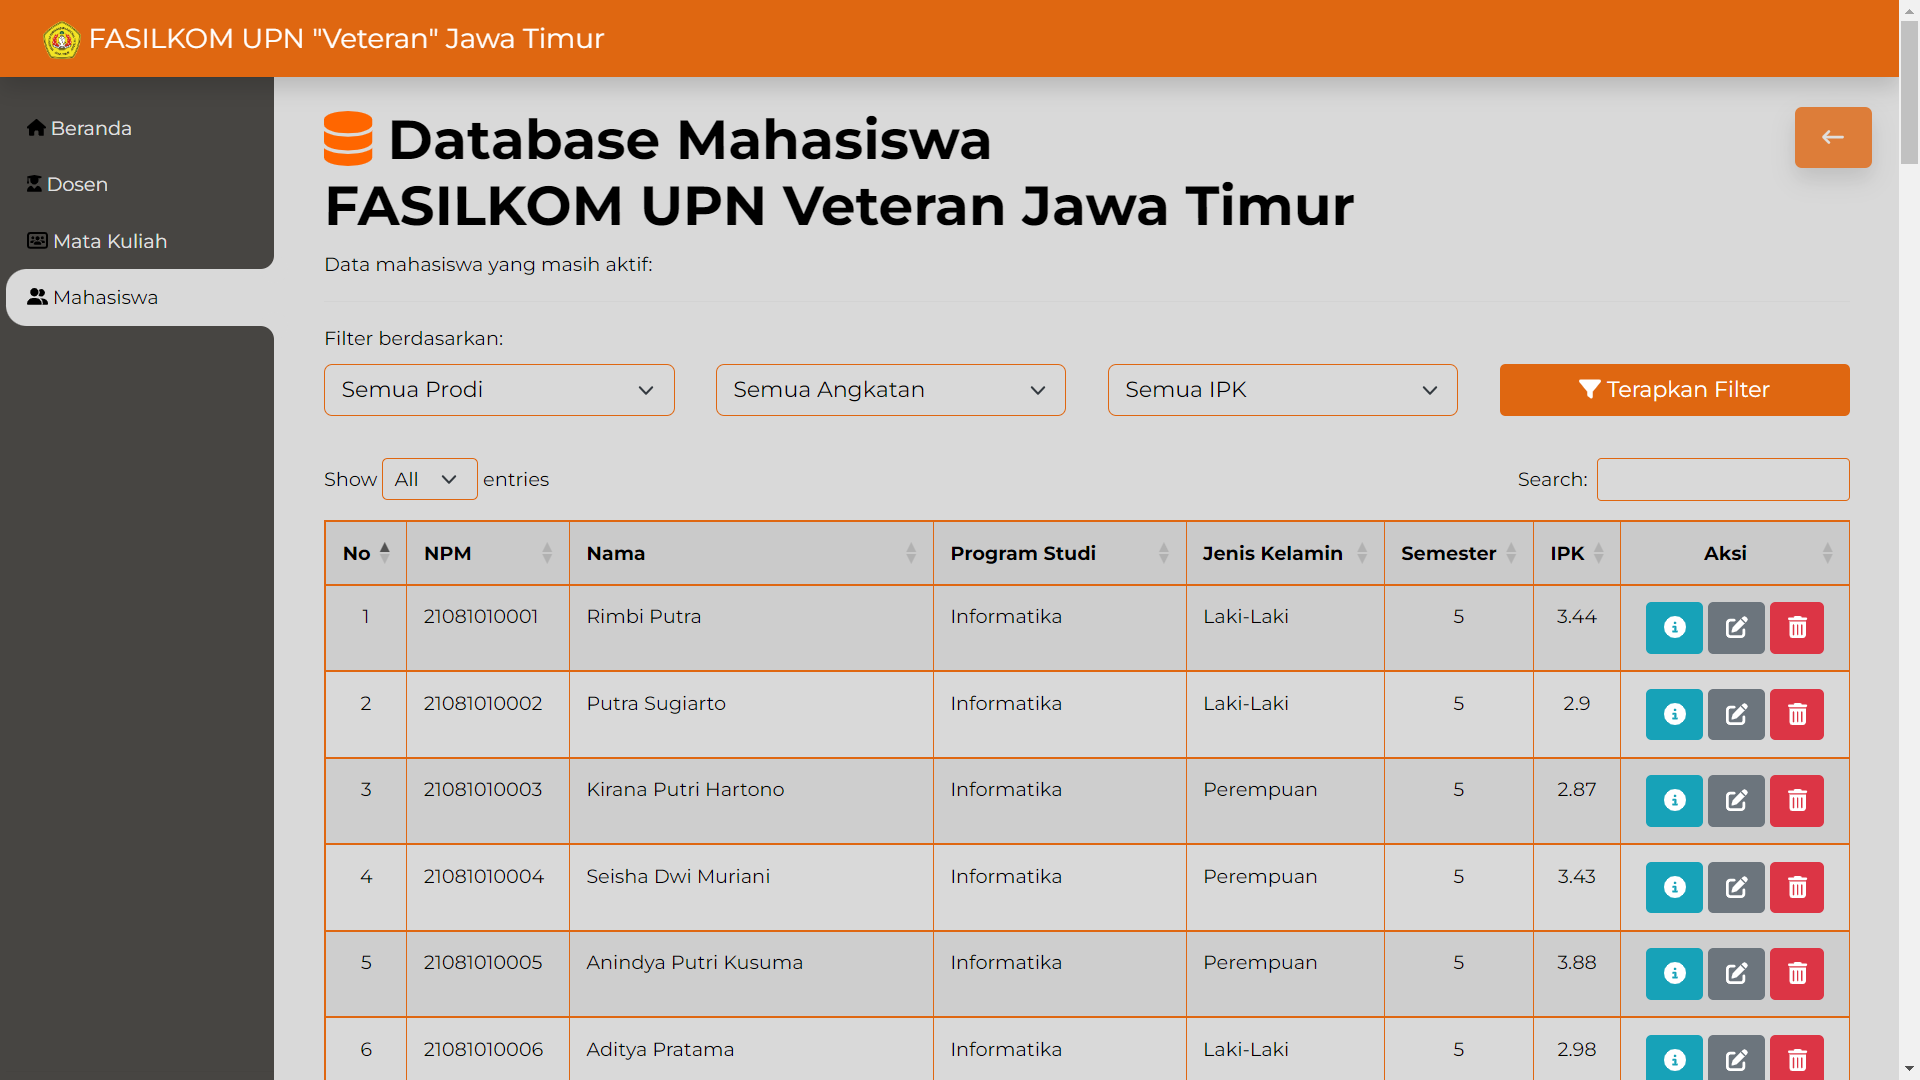Focus the Search input field

[1723, 480]
